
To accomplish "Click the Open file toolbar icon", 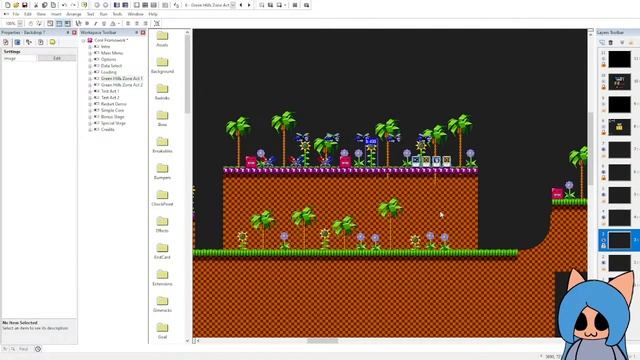I will pyautogui.click(x=16, y=5).
